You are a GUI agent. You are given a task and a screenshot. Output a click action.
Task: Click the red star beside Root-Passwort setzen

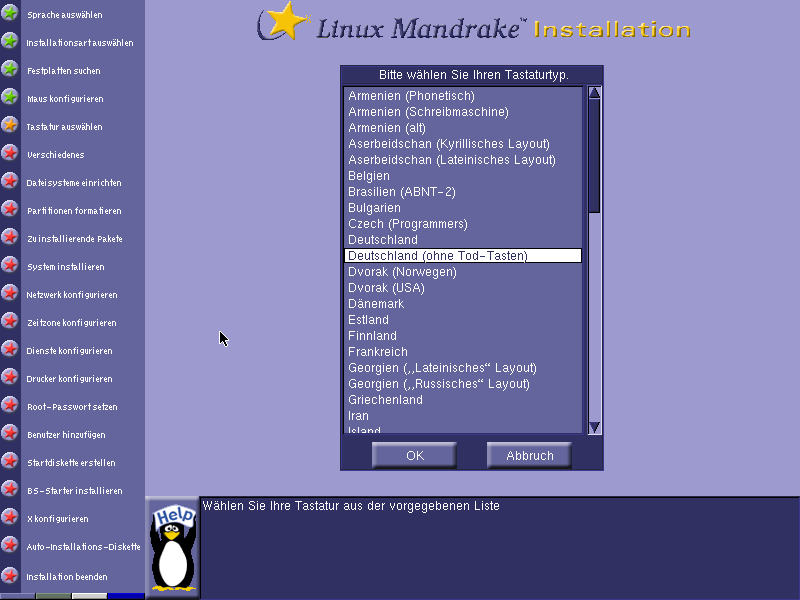click(x=10, y=406)
